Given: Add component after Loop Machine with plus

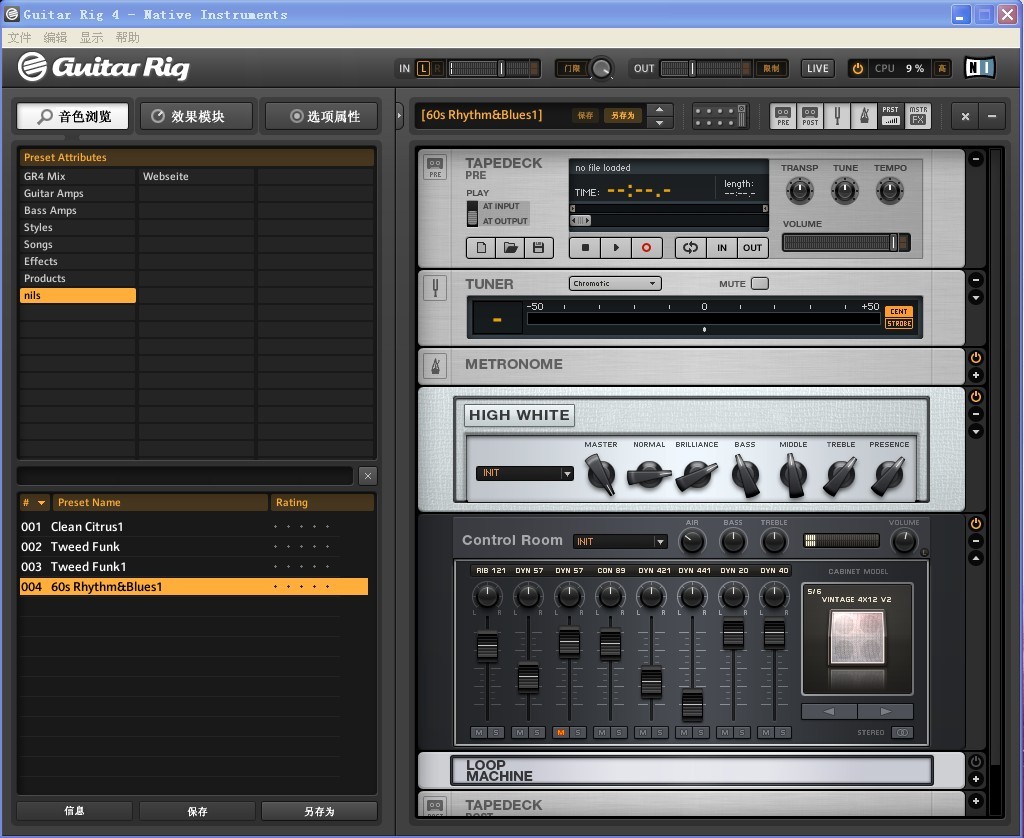Looking at the screenshot, I should tap(976, 779).
